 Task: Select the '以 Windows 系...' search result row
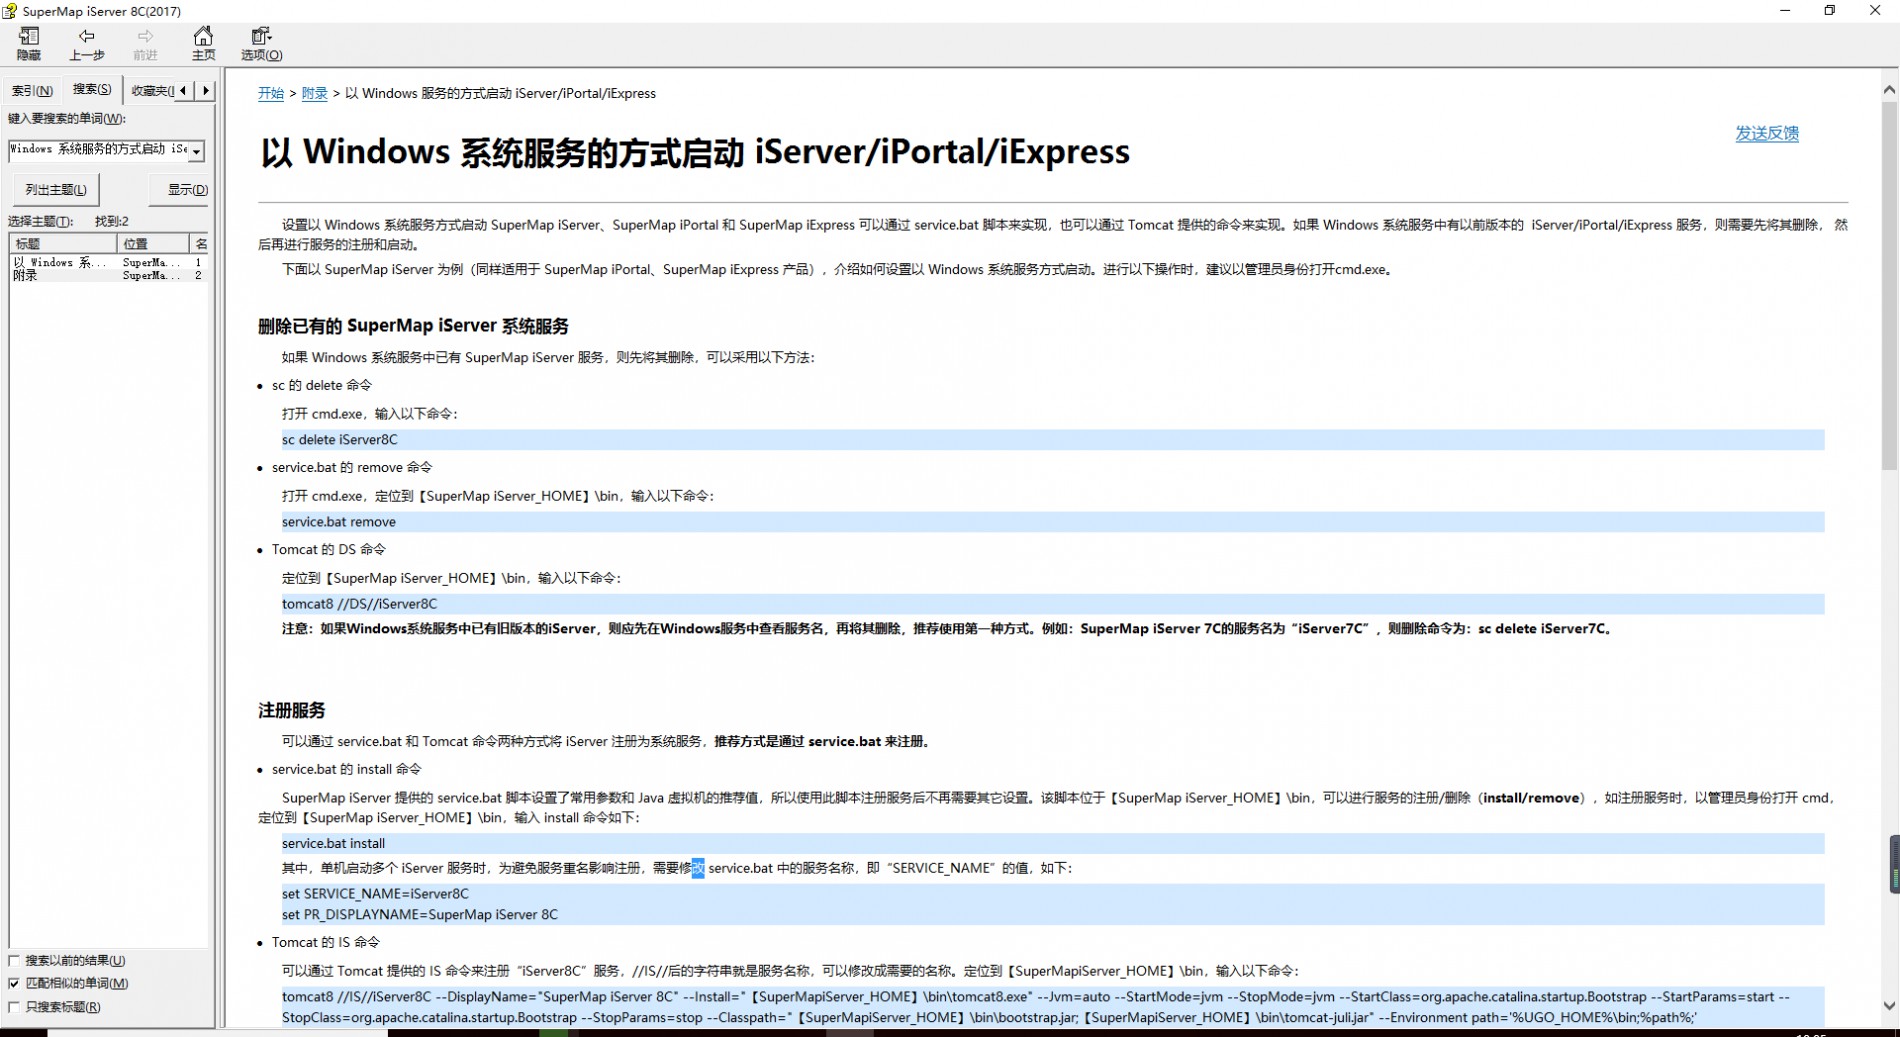108,262
